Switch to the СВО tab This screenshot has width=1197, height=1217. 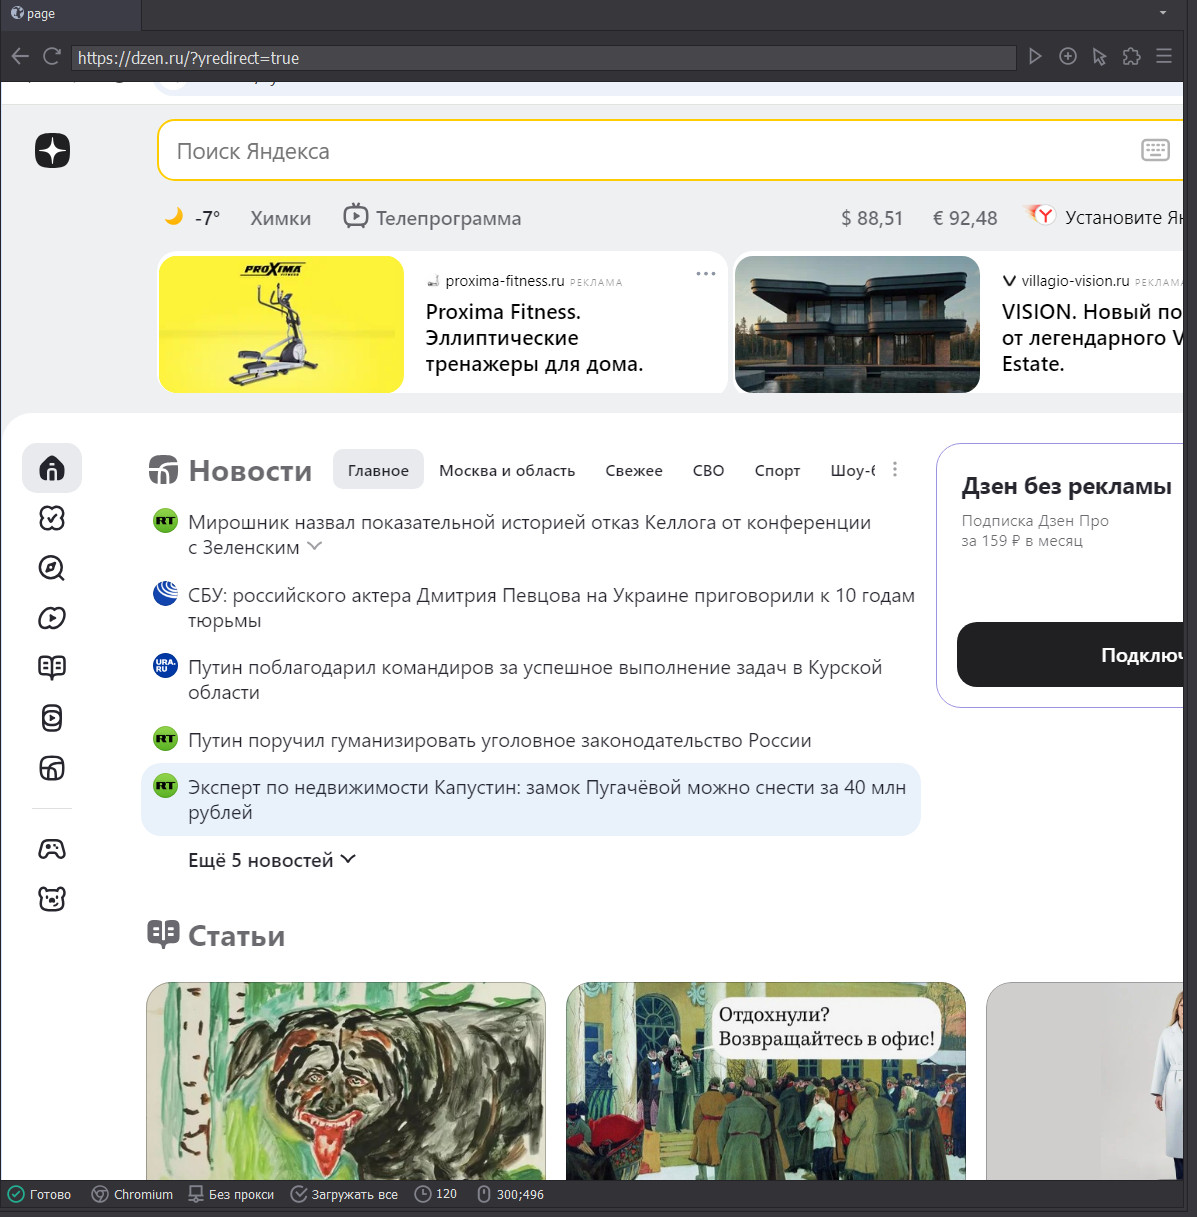click(708, 470)
